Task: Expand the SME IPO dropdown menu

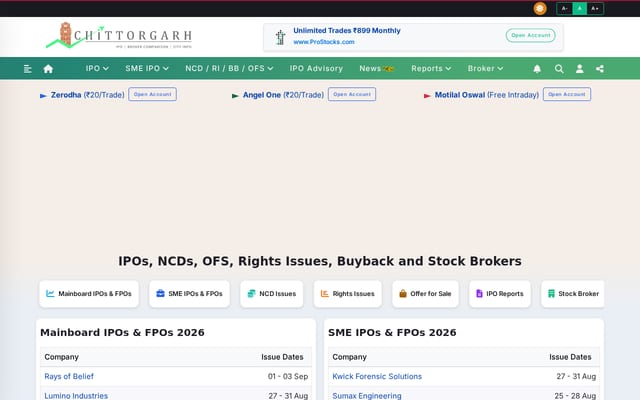Action: click(x=147, y=69)
